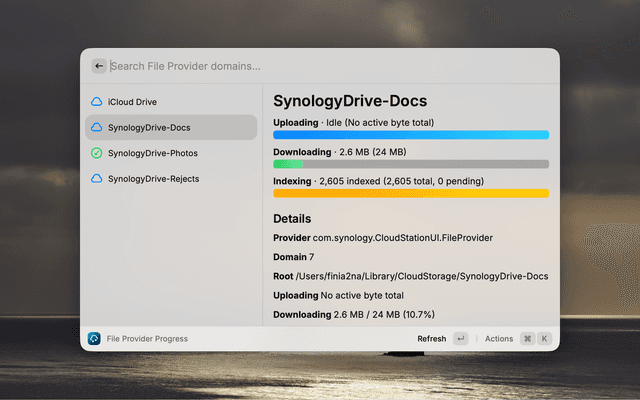
Task: Select SynologyDrive-Docs in the list
Action: (x=171, y=127)
